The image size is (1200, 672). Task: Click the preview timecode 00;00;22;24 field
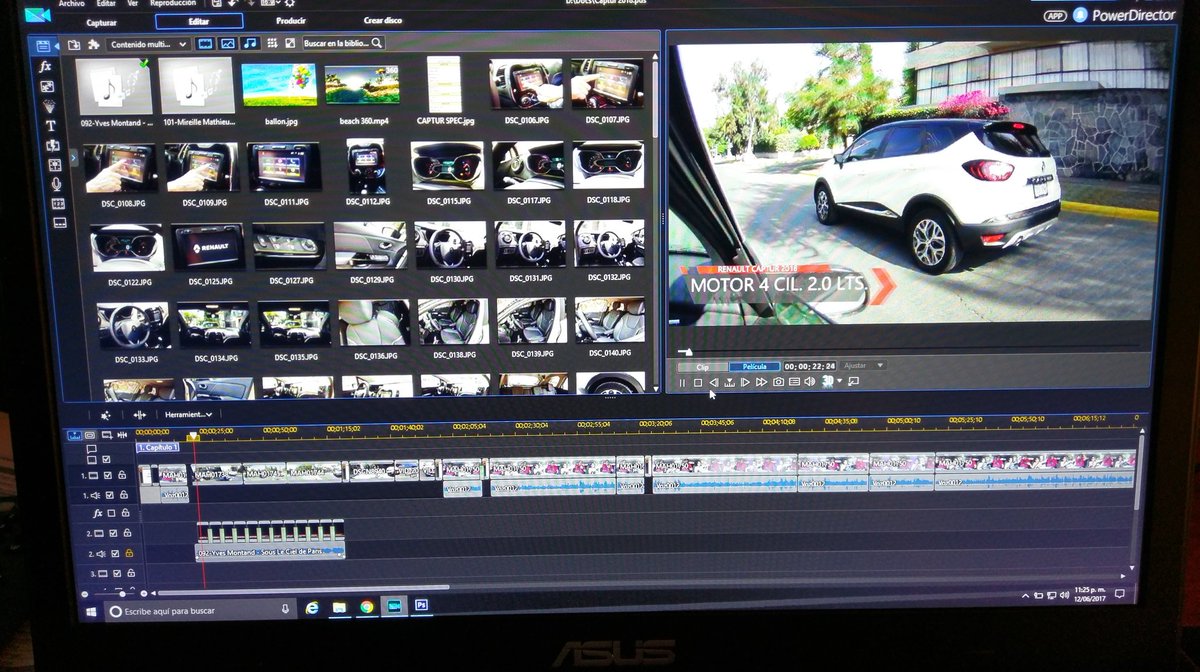coord(810,366)
